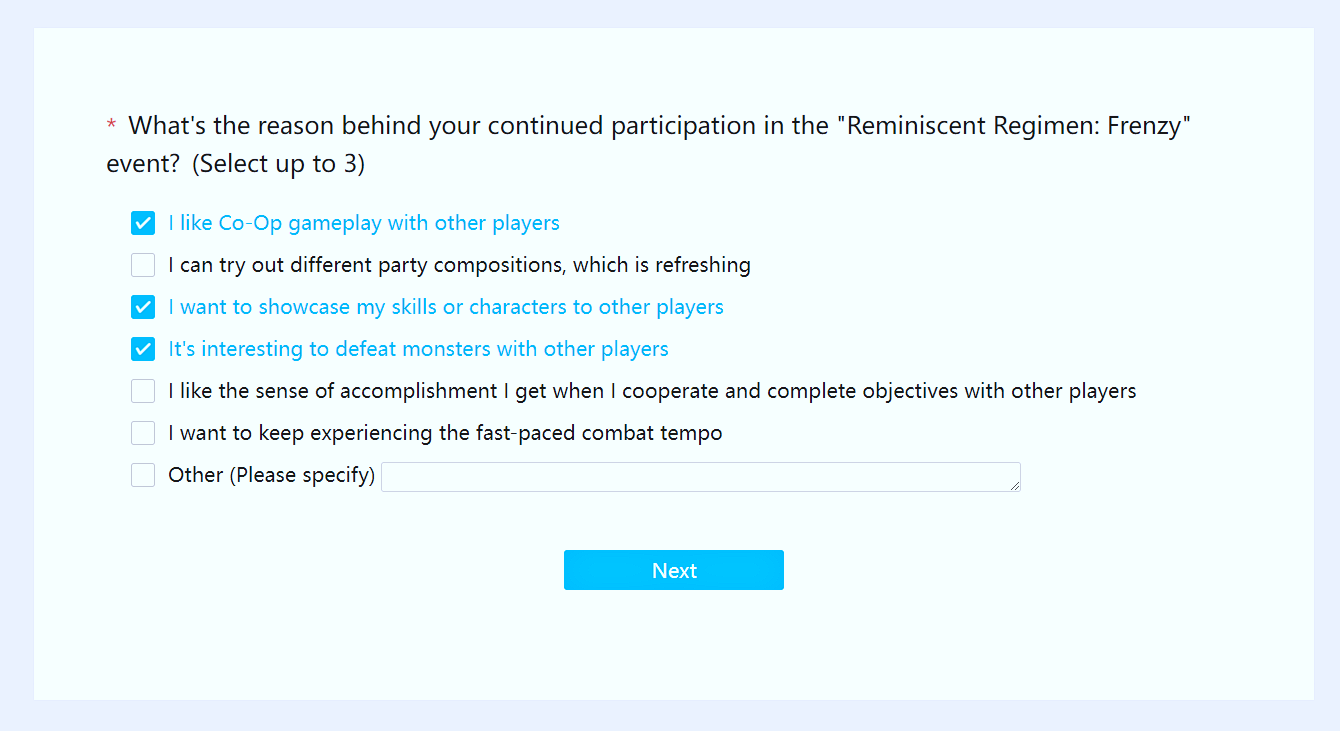Check the sense of accomplishment box
1340x731 pixels.
click(x=143, y=391)
